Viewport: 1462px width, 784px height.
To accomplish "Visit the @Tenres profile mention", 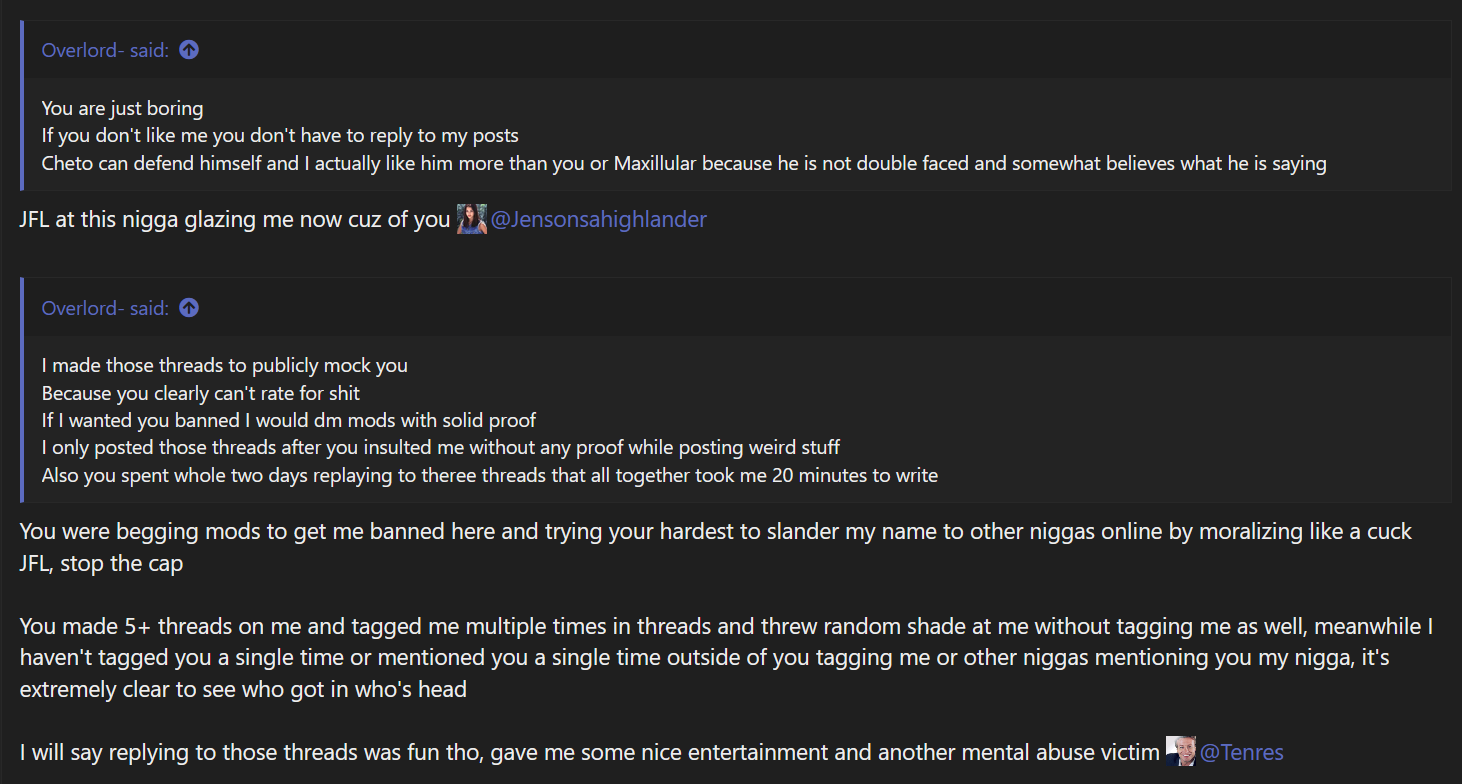I will click(1241, 752).
